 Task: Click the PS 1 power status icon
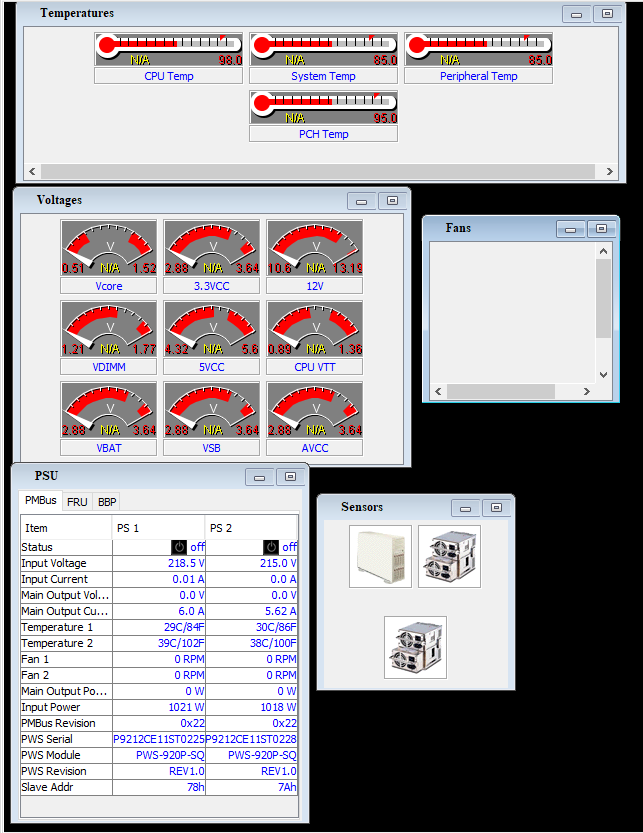[x=179, y=547]
